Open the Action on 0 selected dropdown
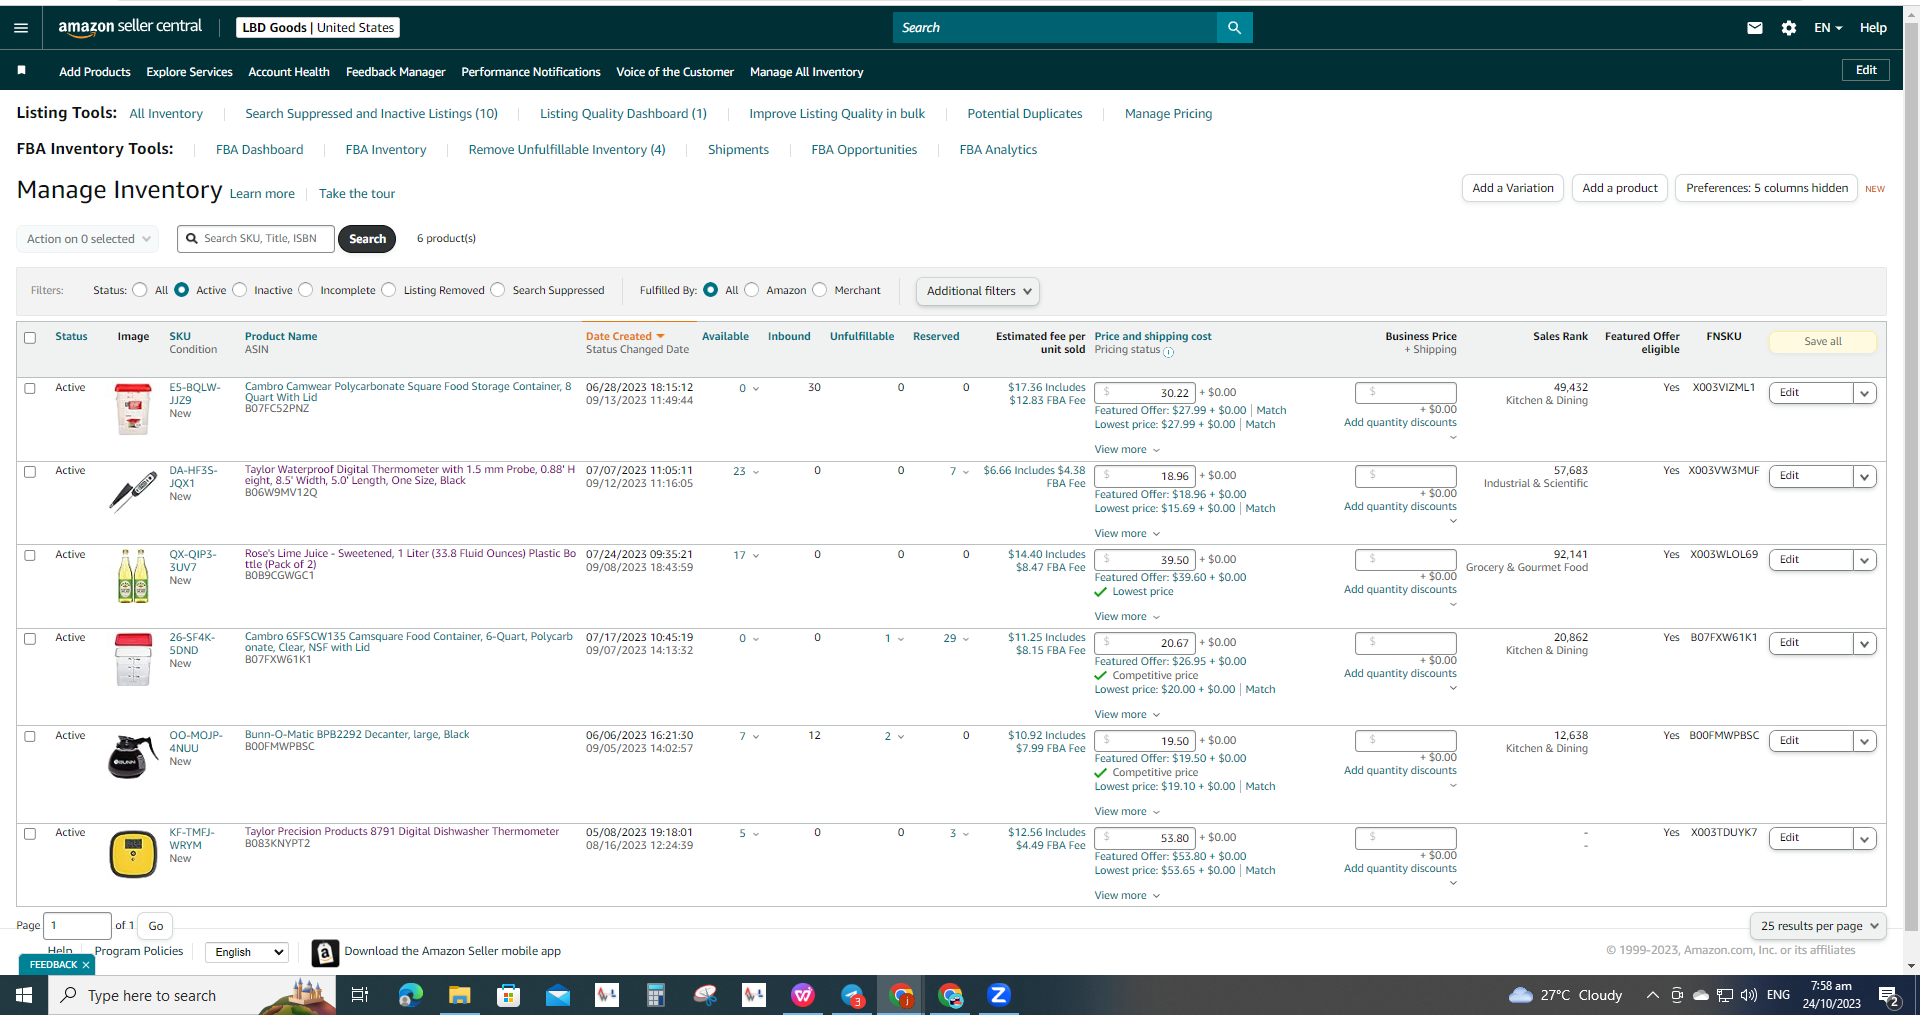This screenshot has height=1015, width=1920. (x=88, y=239)
